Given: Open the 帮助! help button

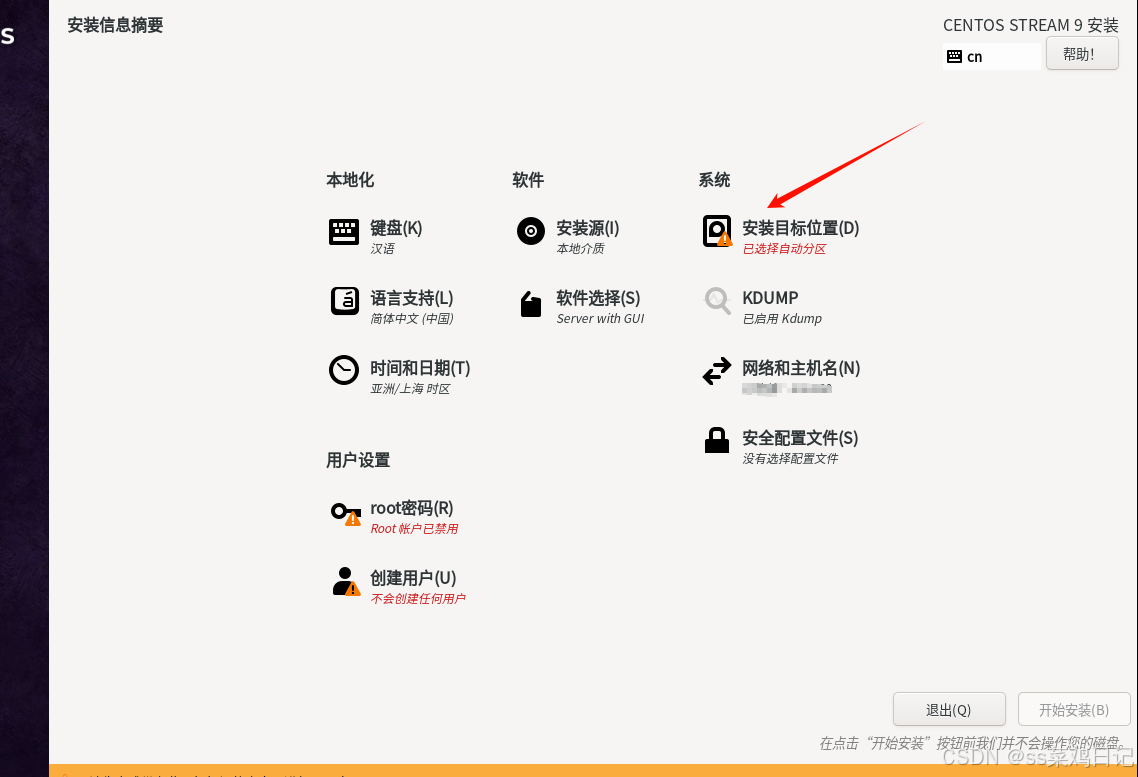Looking at the screenshot, I should click(x=1081, y=54).
